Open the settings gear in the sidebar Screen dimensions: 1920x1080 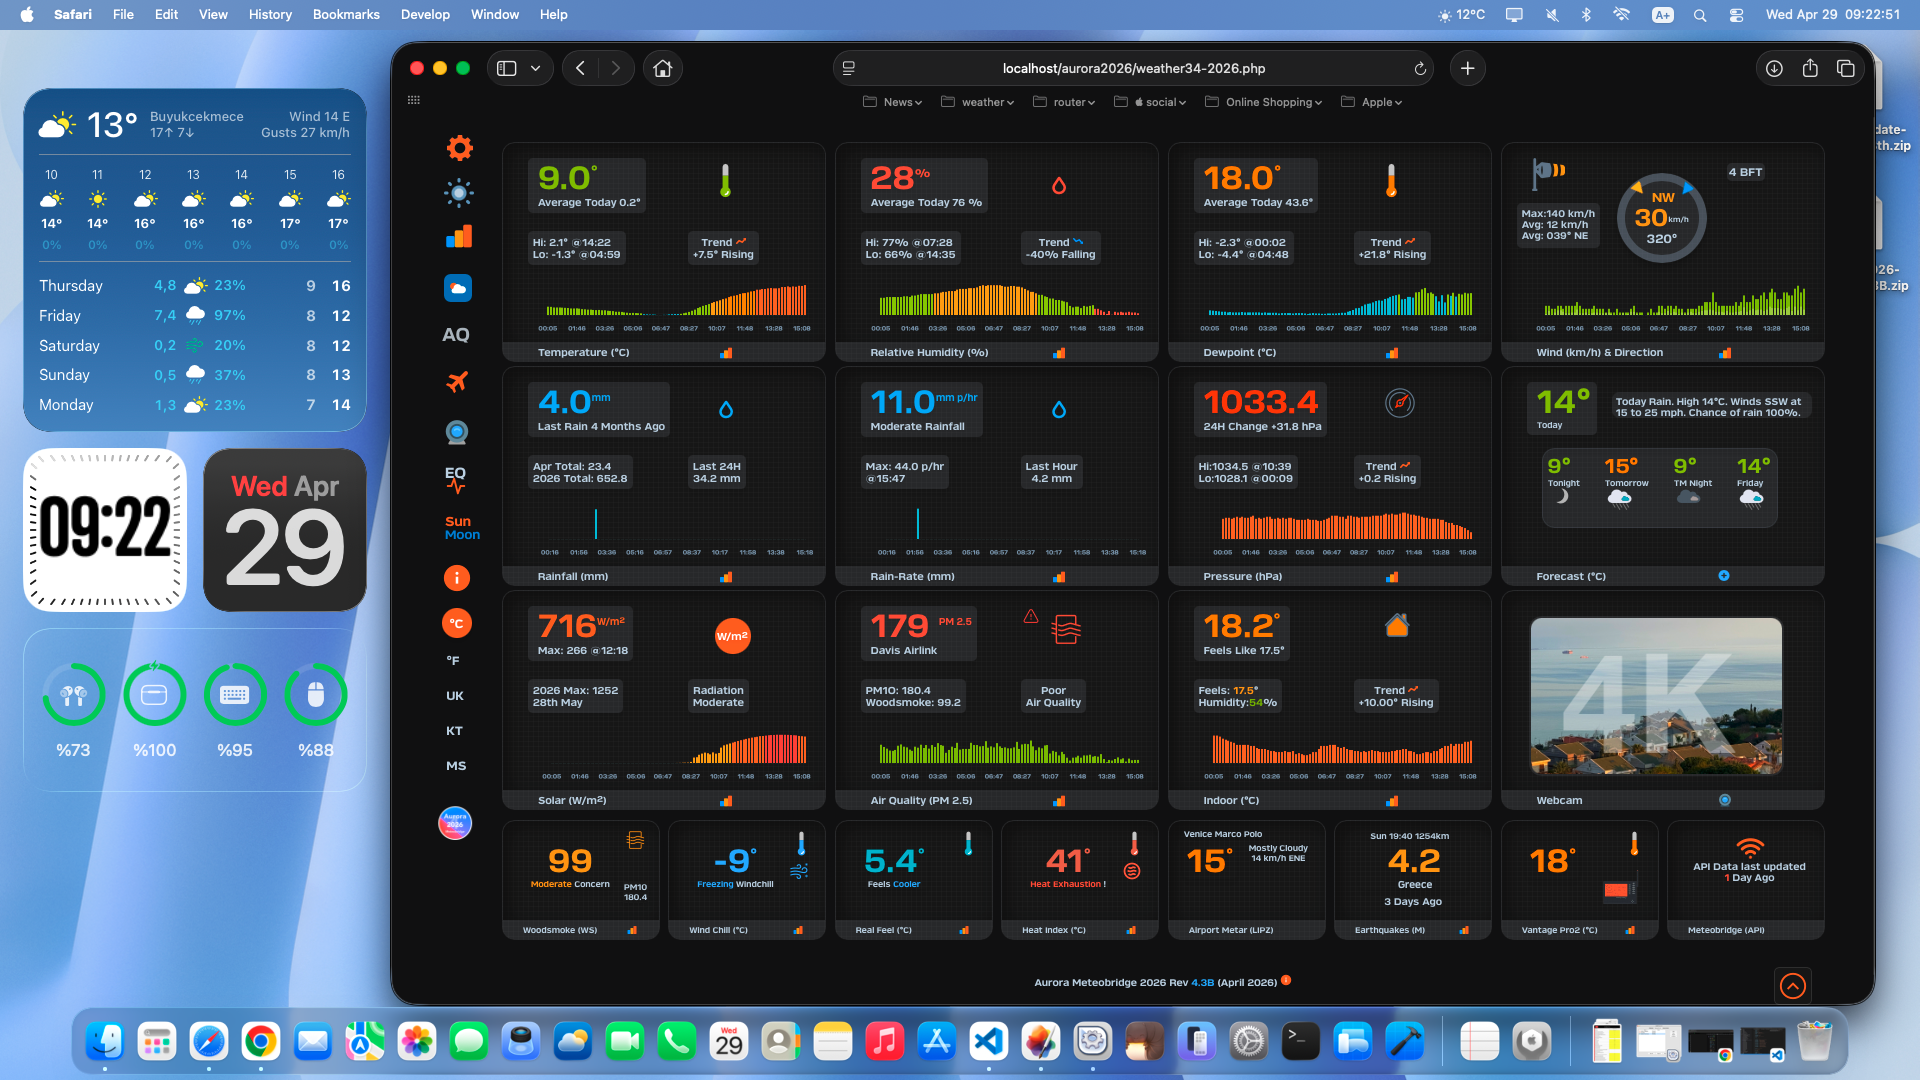tap(459, 147)
